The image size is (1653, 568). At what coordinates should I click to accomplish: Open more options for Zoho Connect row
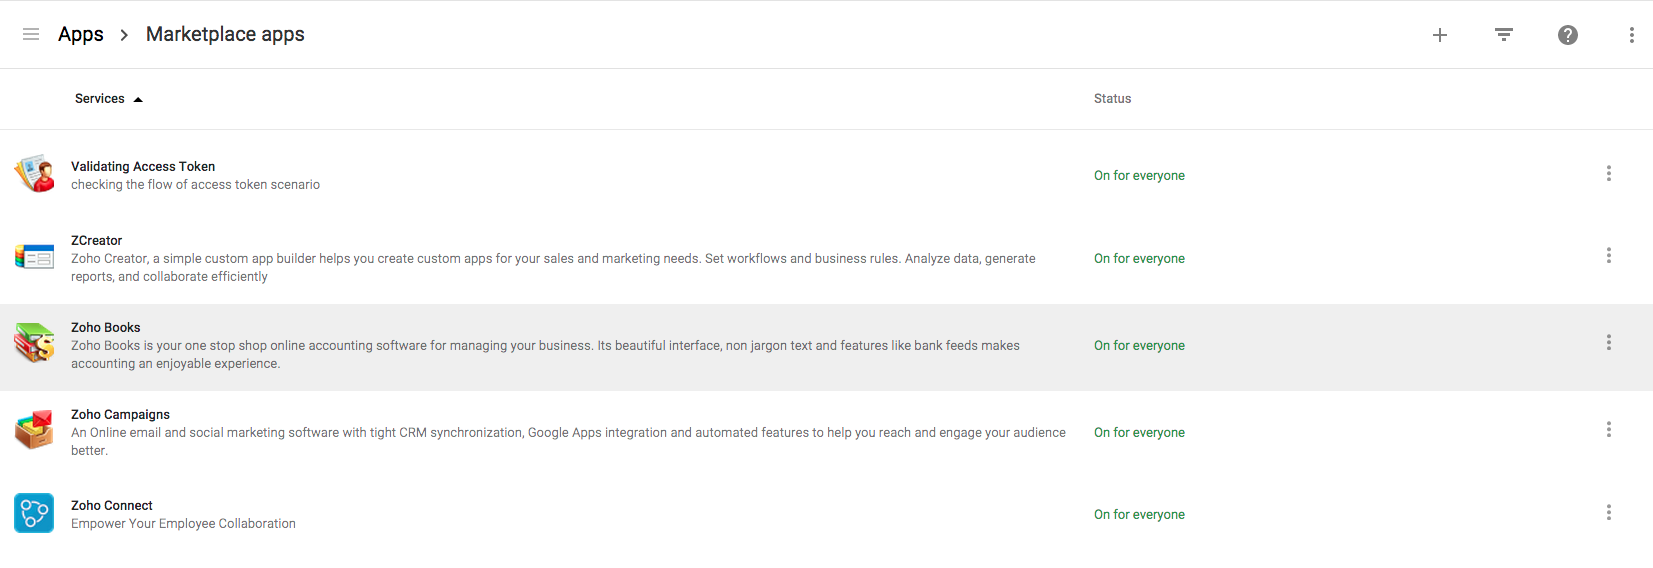pyautogui.click(x=1609, y=513)
